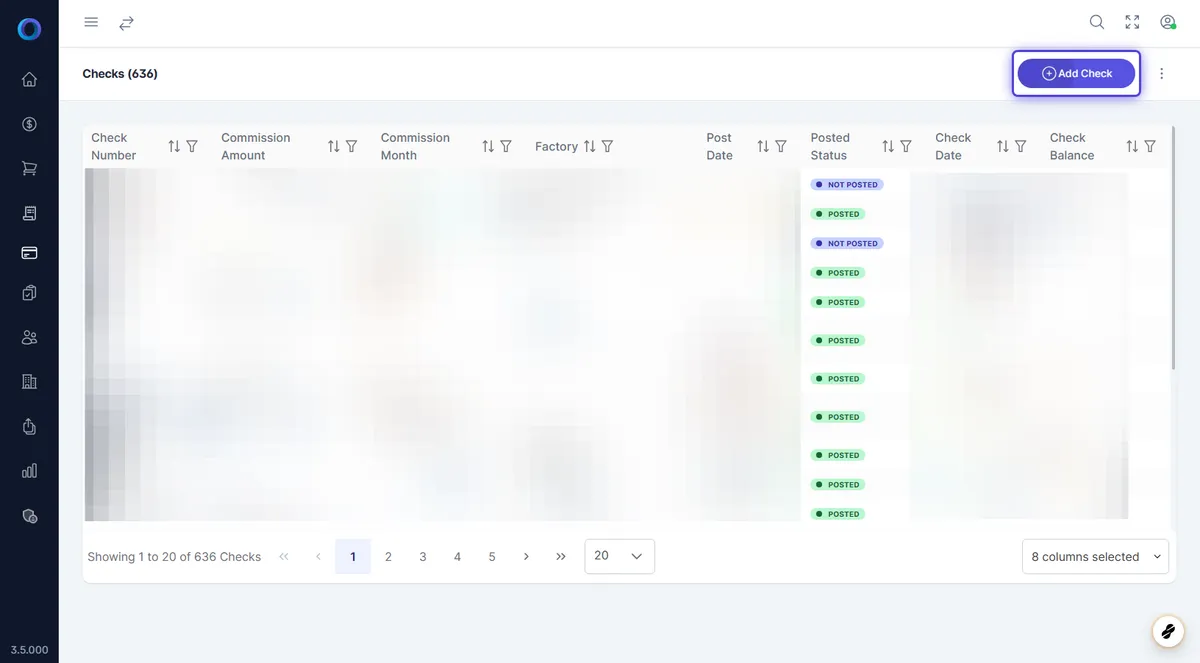Filter the Posted Status column
This screenshot has width=1200, height=663.
click(x=906, y=146)
